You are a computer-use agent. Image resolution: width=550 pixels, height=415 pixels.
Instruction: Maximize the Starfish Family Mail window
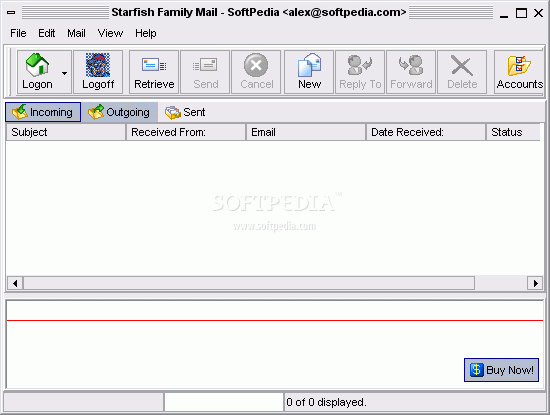(x=521, y=13)
